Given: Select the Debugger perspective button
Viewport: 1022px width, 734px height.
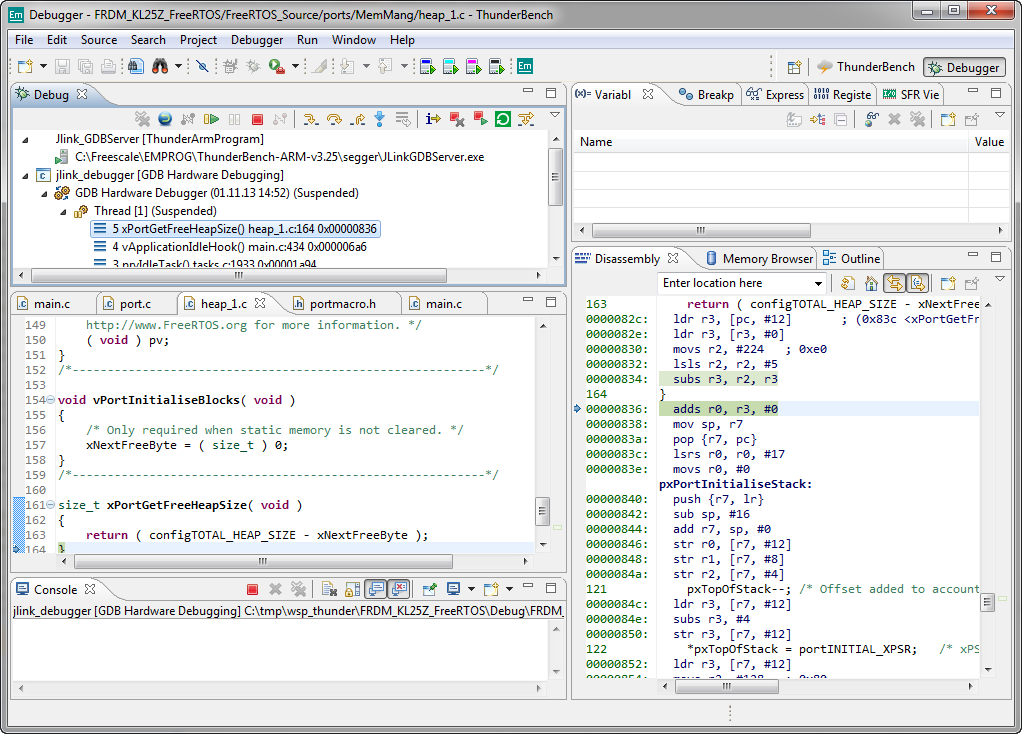Looking at the screenshot, I should 963,67.
